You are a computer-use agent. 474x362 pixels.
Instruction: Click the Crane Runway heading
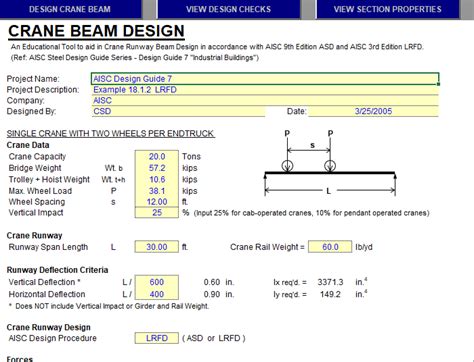click(34, 235)
